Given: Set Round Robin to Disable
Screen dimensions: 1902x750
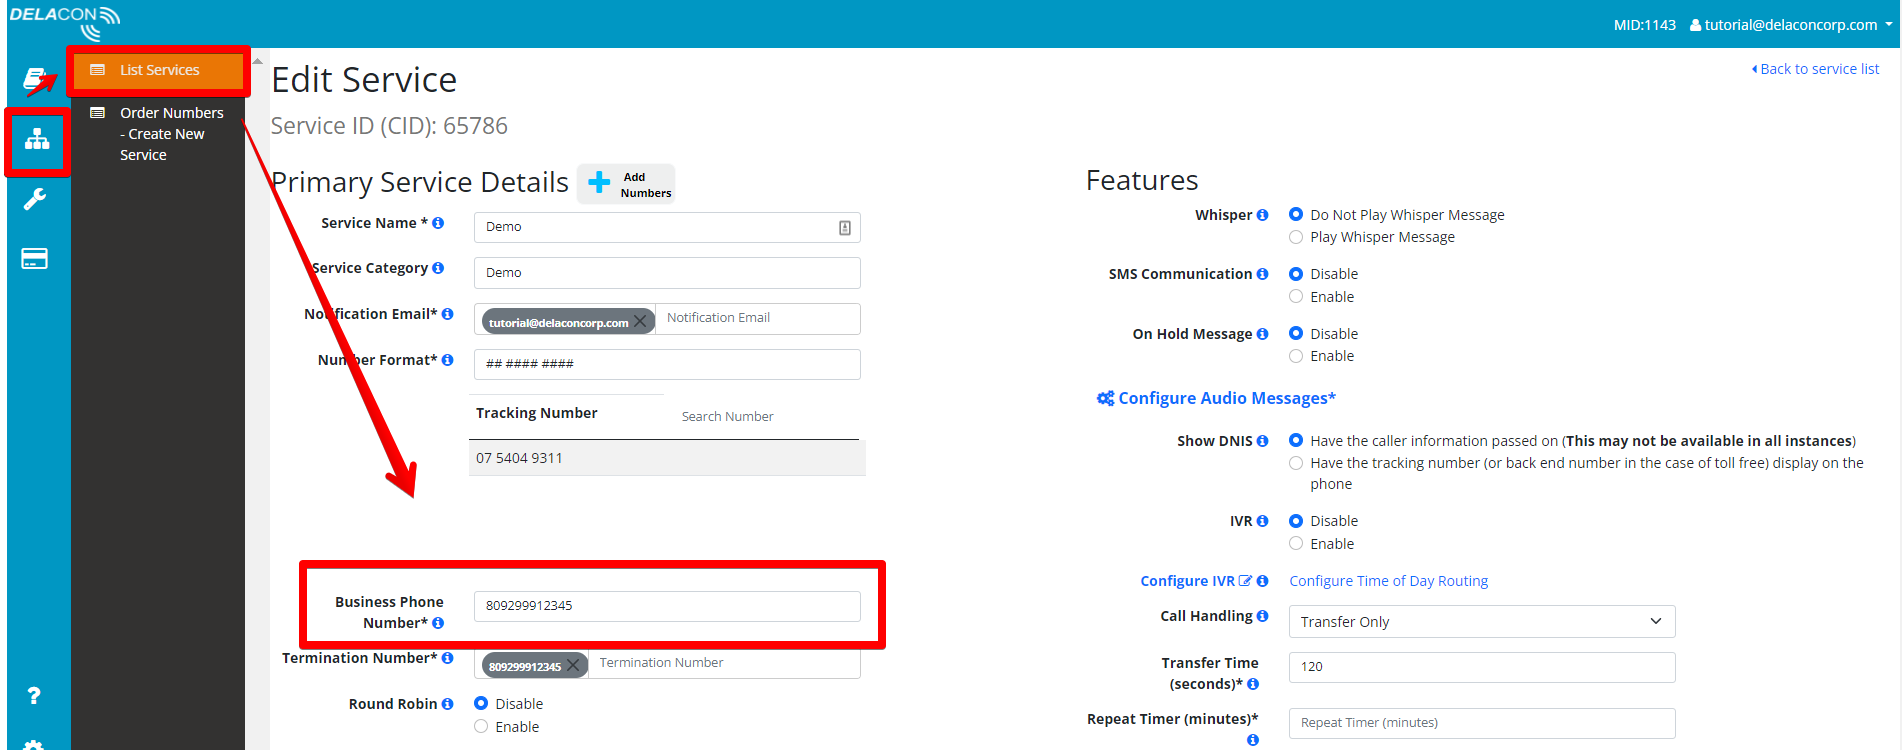Looking at the screenshot, I should pos(481,703).
